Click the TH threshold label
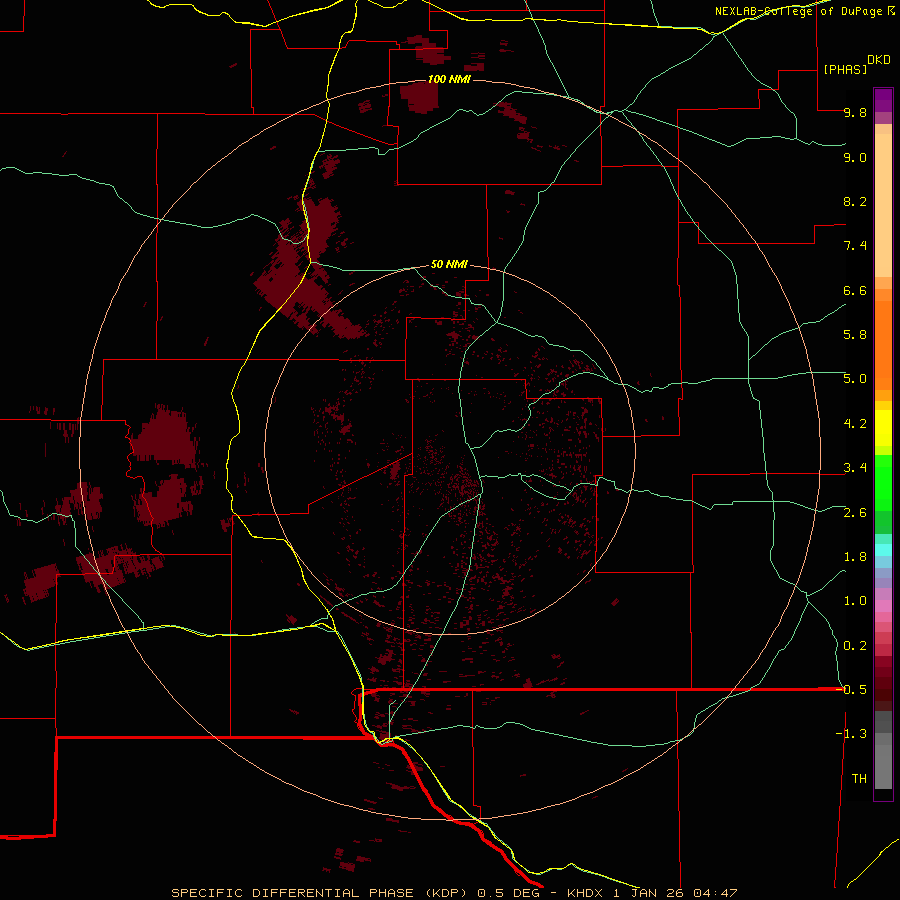Screen dimensions: 900x900 pyautogui.click(x=859, y=779)
